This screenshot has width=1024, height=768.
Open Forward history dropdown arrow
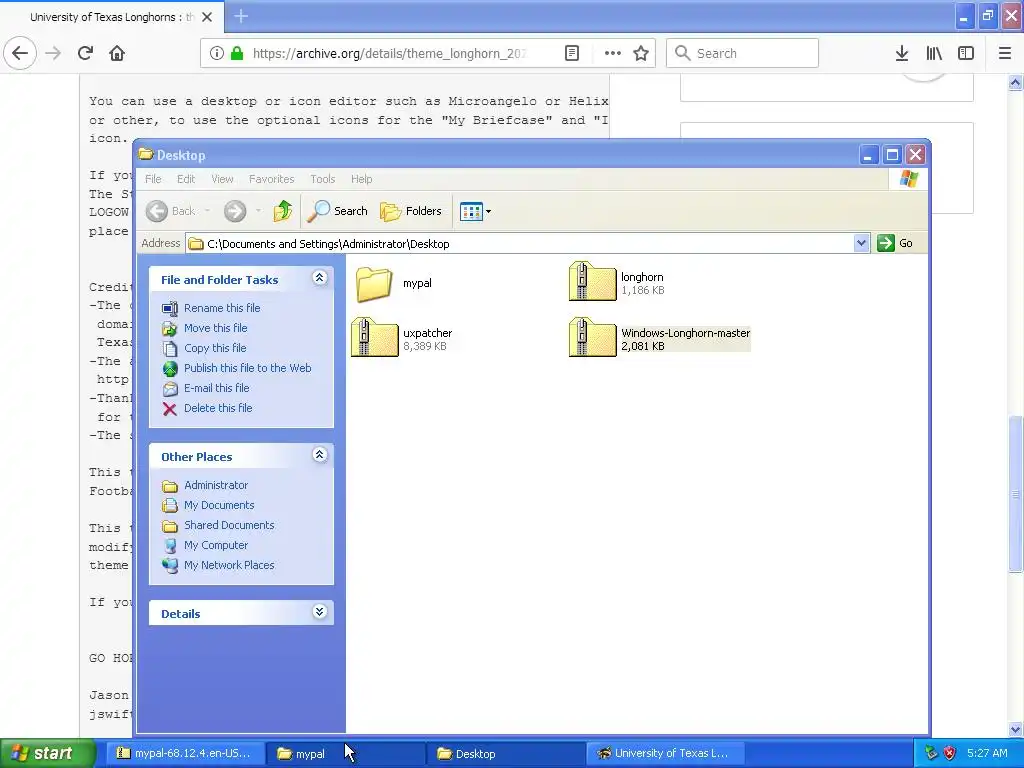pos(258,211)
